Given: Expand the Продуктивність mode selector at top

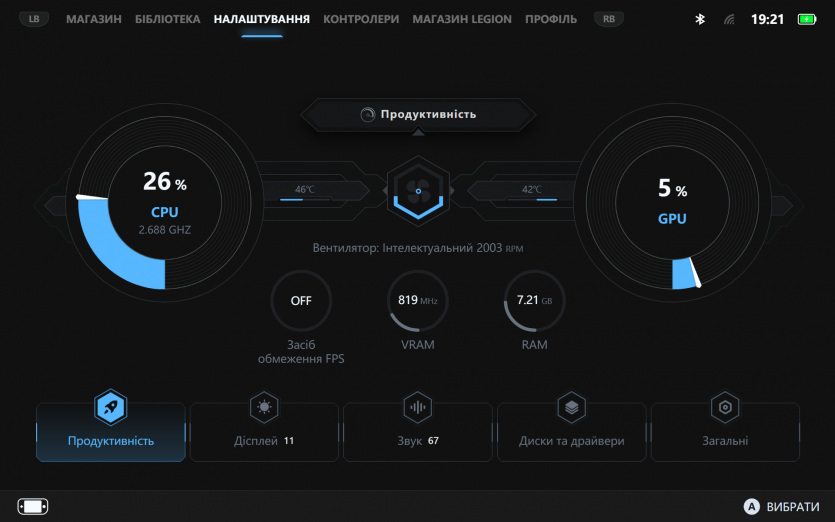Looking at the screenshot, I should (418, 114).
